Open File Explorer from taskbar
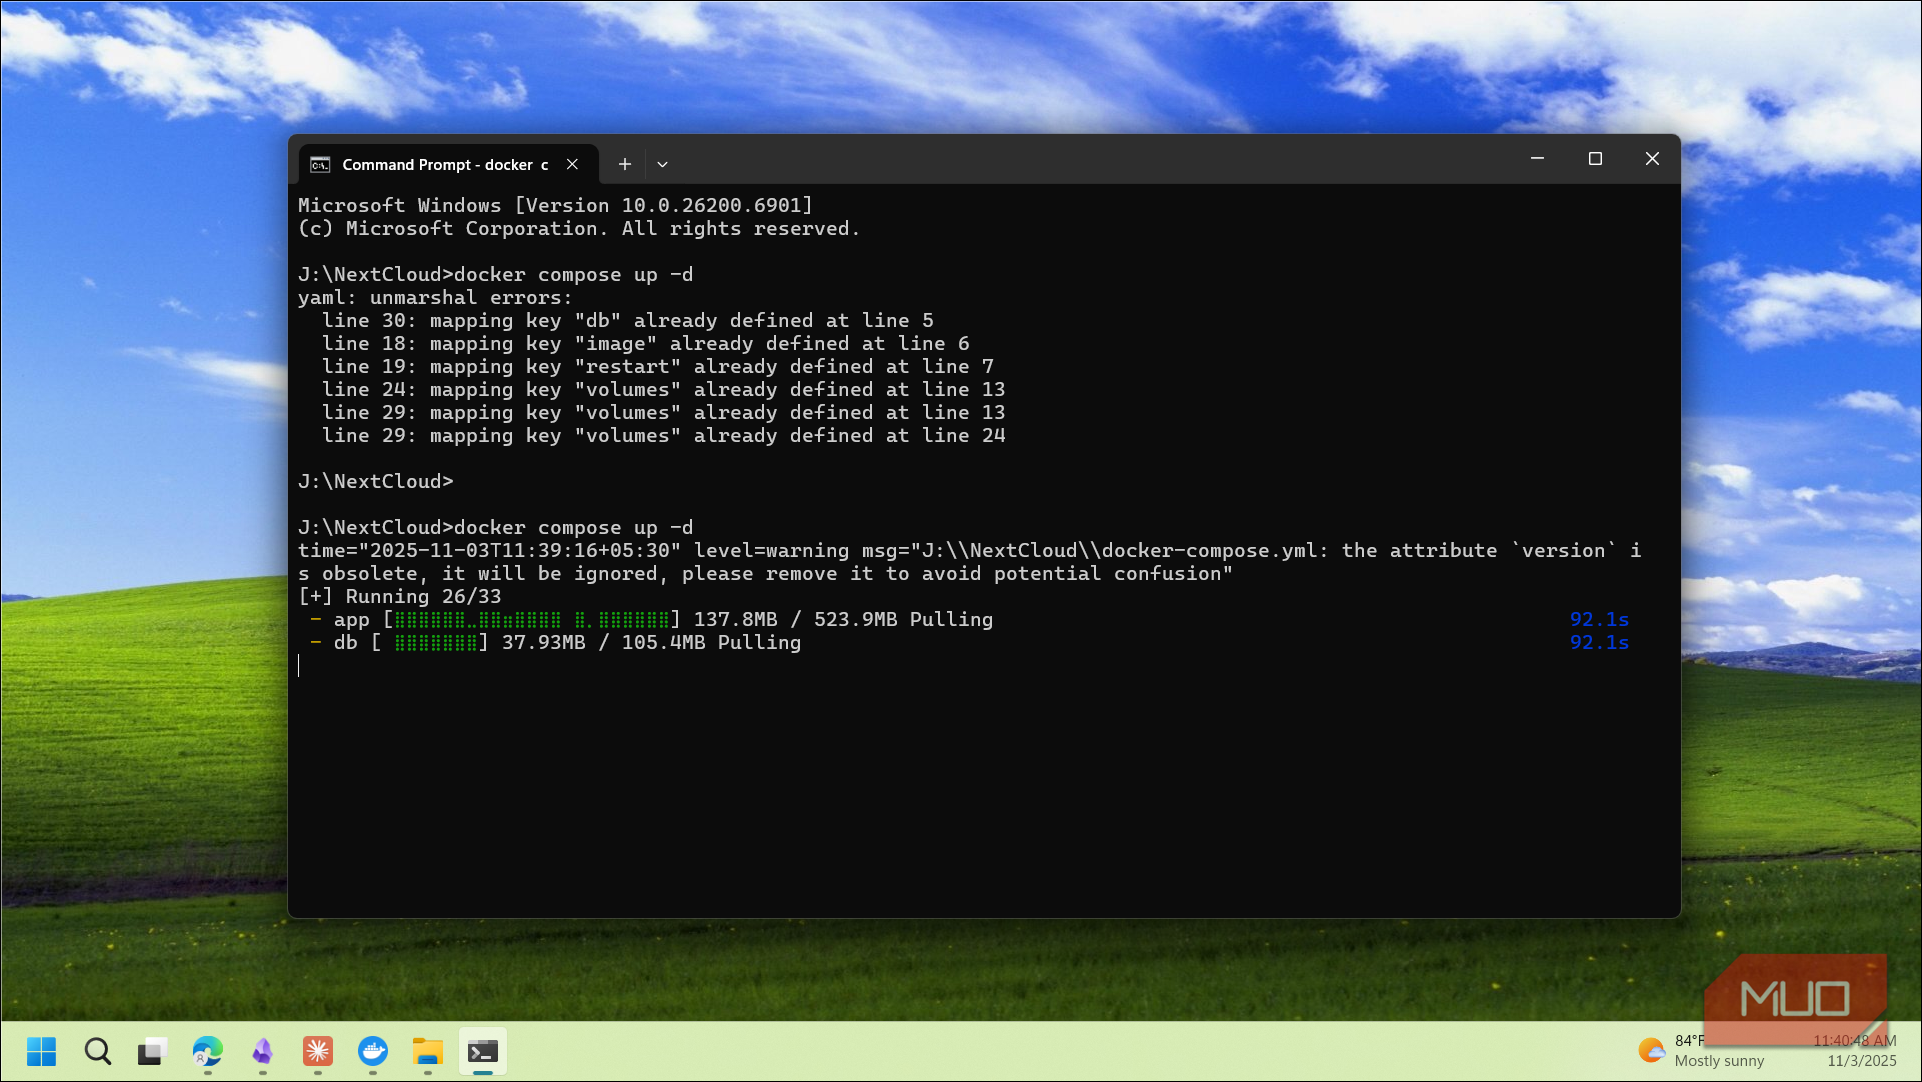 click(427, 1051)
